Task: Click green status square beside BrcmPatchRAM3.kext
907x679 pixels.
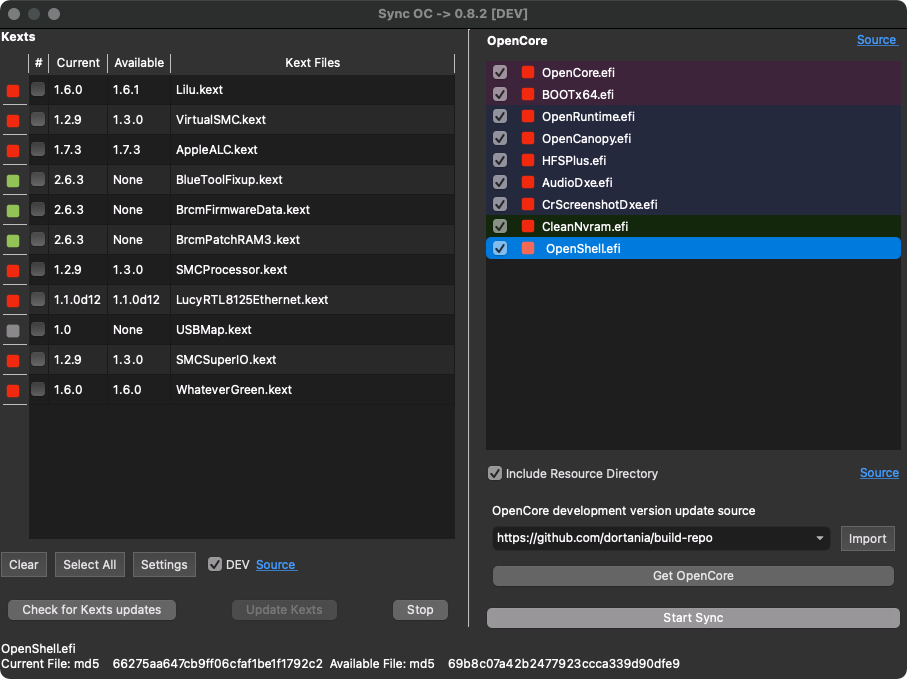Action: click(13, 241)
